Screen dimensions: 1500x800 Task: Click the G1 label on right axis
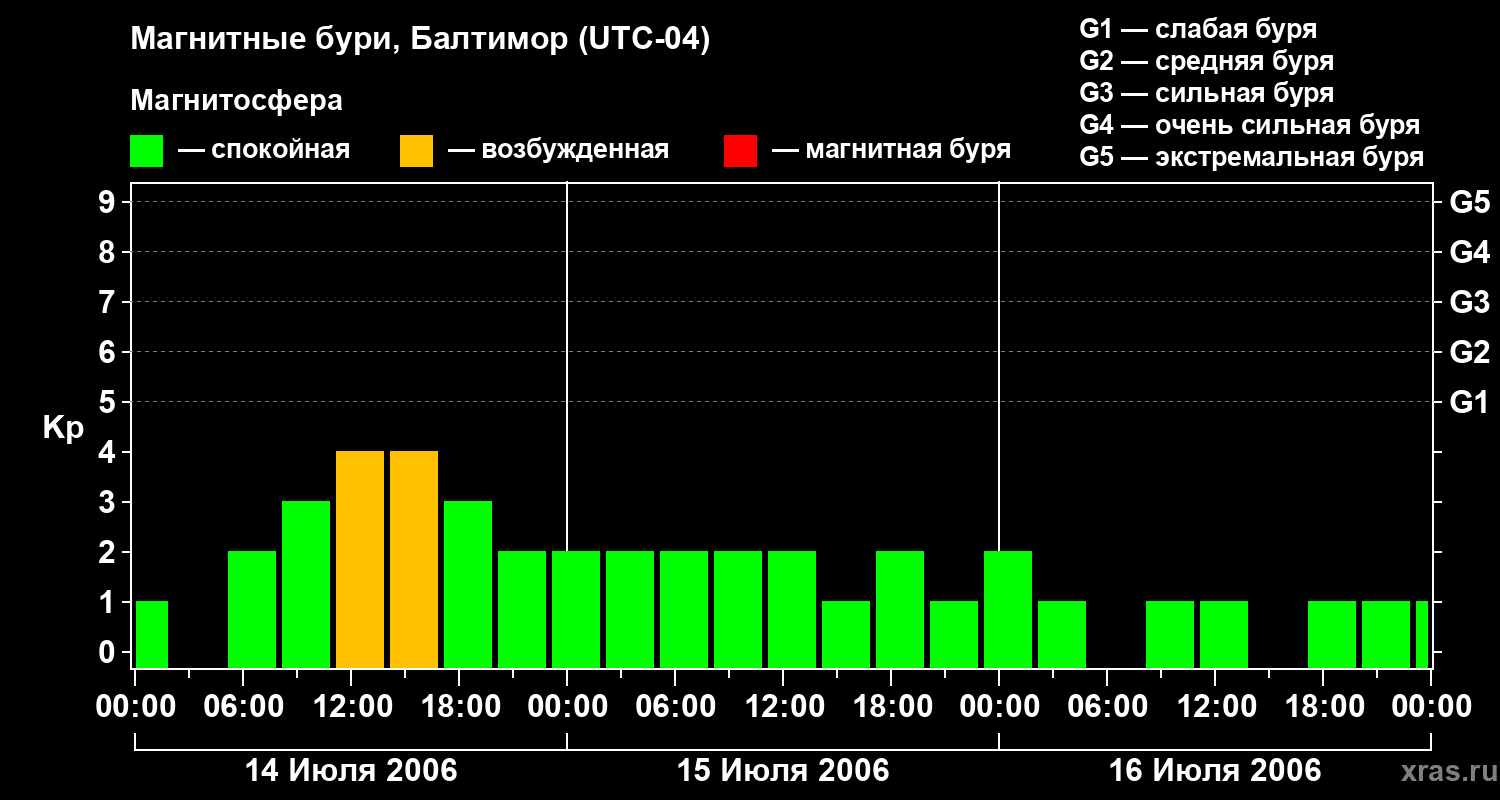coord(1469,403)
